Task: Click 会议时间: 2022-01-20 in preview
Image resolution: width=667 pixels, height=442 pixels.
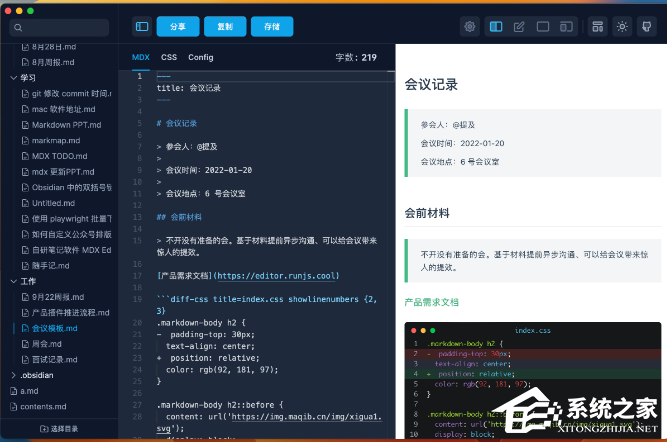Action: [x=462, y=143]
